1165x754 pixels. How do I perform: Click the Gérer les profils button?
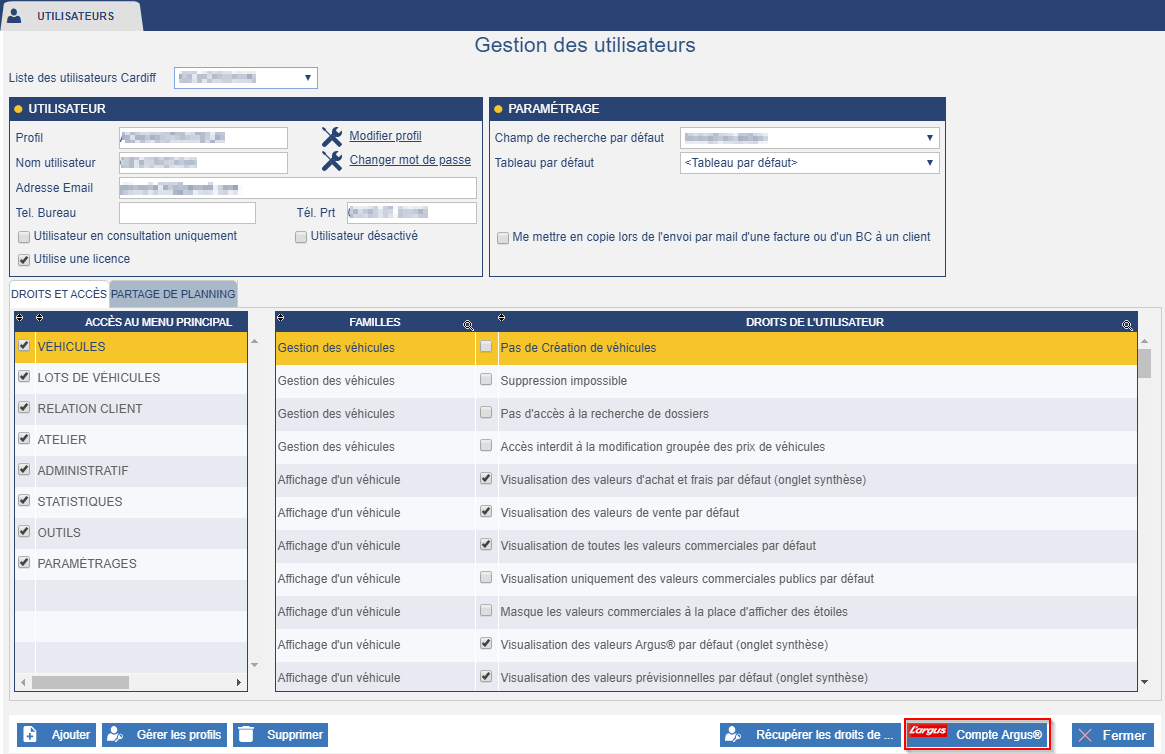click(x=164, y=735)
